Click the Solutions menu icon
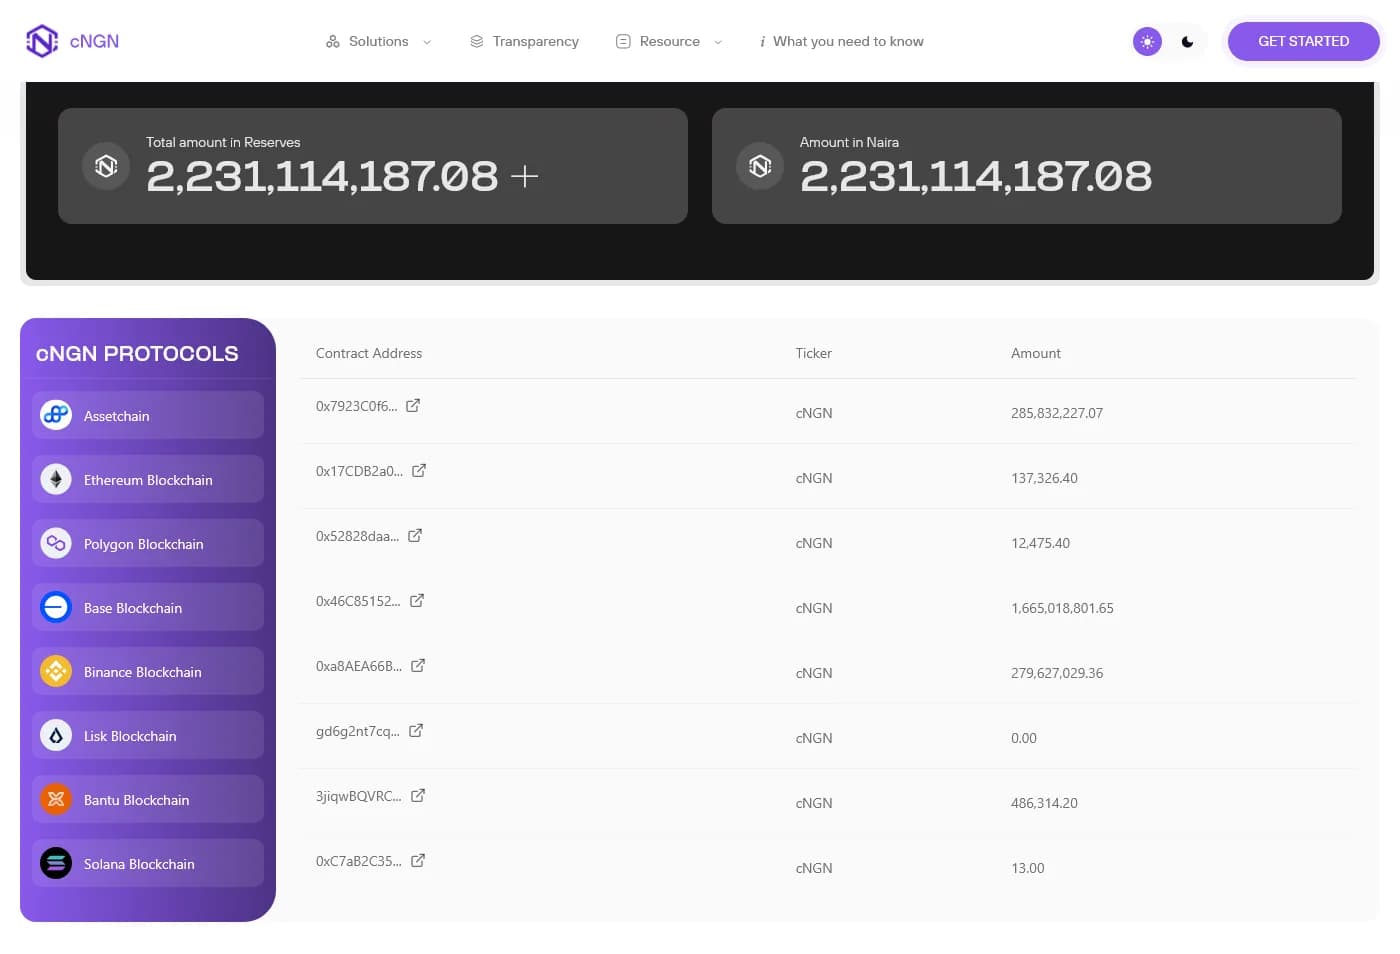Image resolution: width=1400 pixels, height=954 pixels. click(x=333, y=41)
